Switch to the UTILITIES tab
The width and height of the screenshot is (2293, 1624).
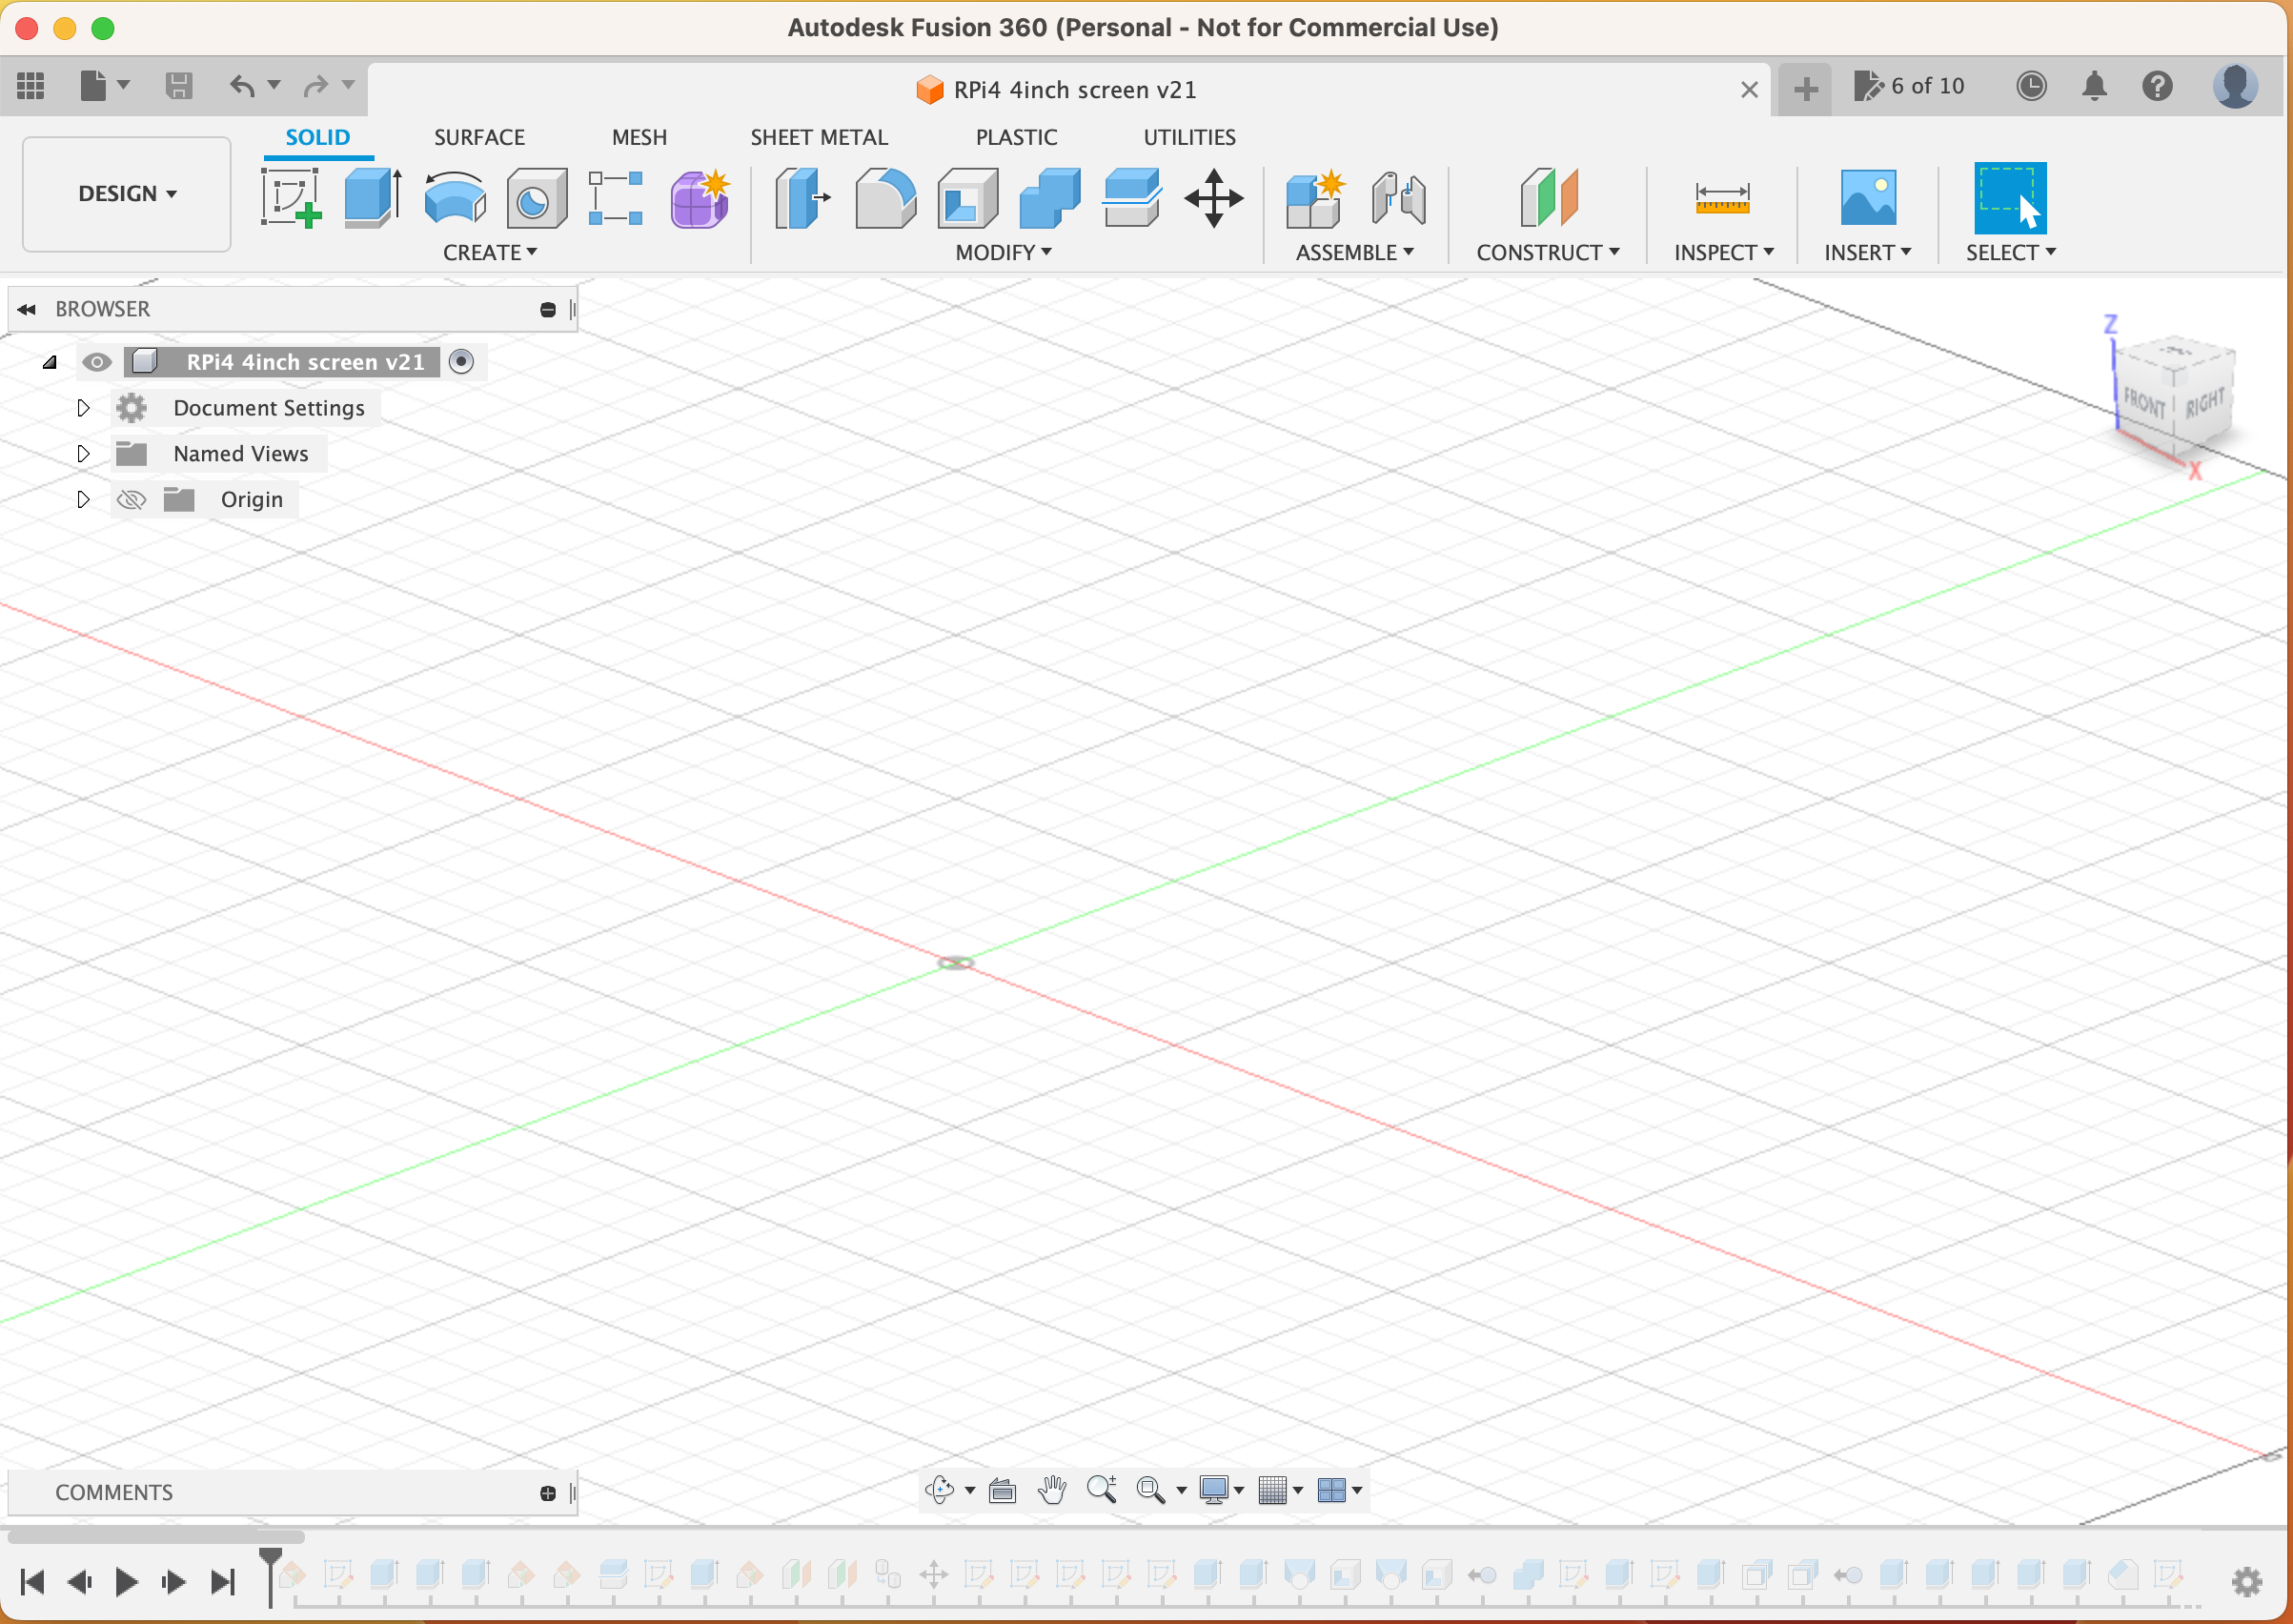(1189, 138)
